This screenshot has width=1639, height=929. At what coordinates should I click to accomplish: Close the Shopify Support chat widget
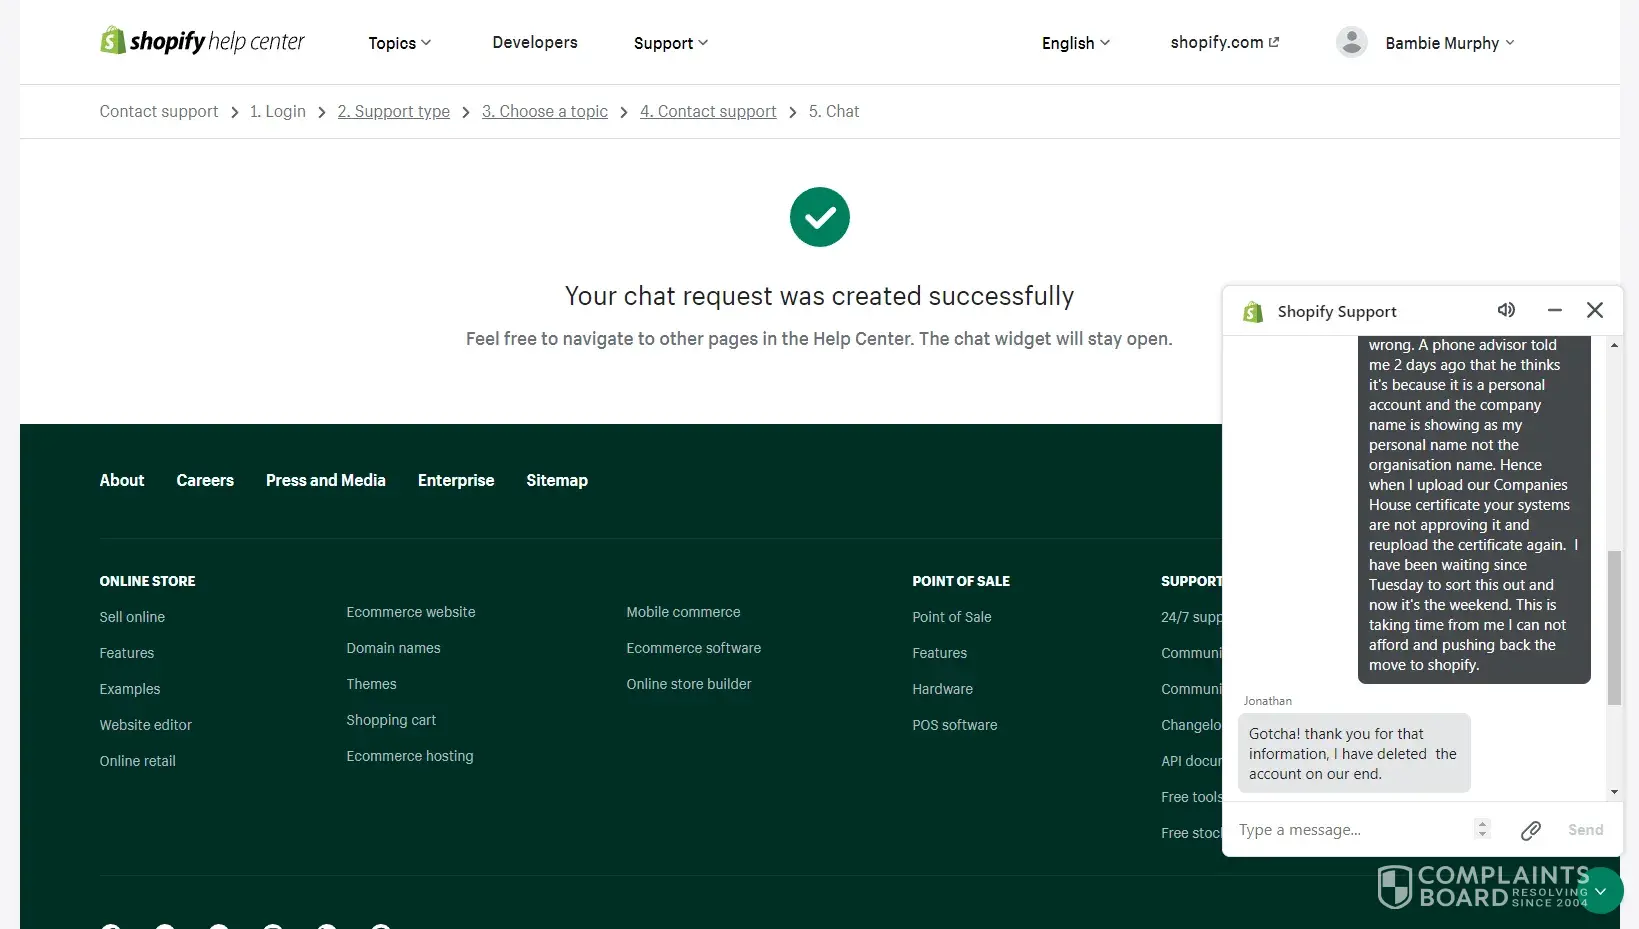click(x=1595, y=310)
